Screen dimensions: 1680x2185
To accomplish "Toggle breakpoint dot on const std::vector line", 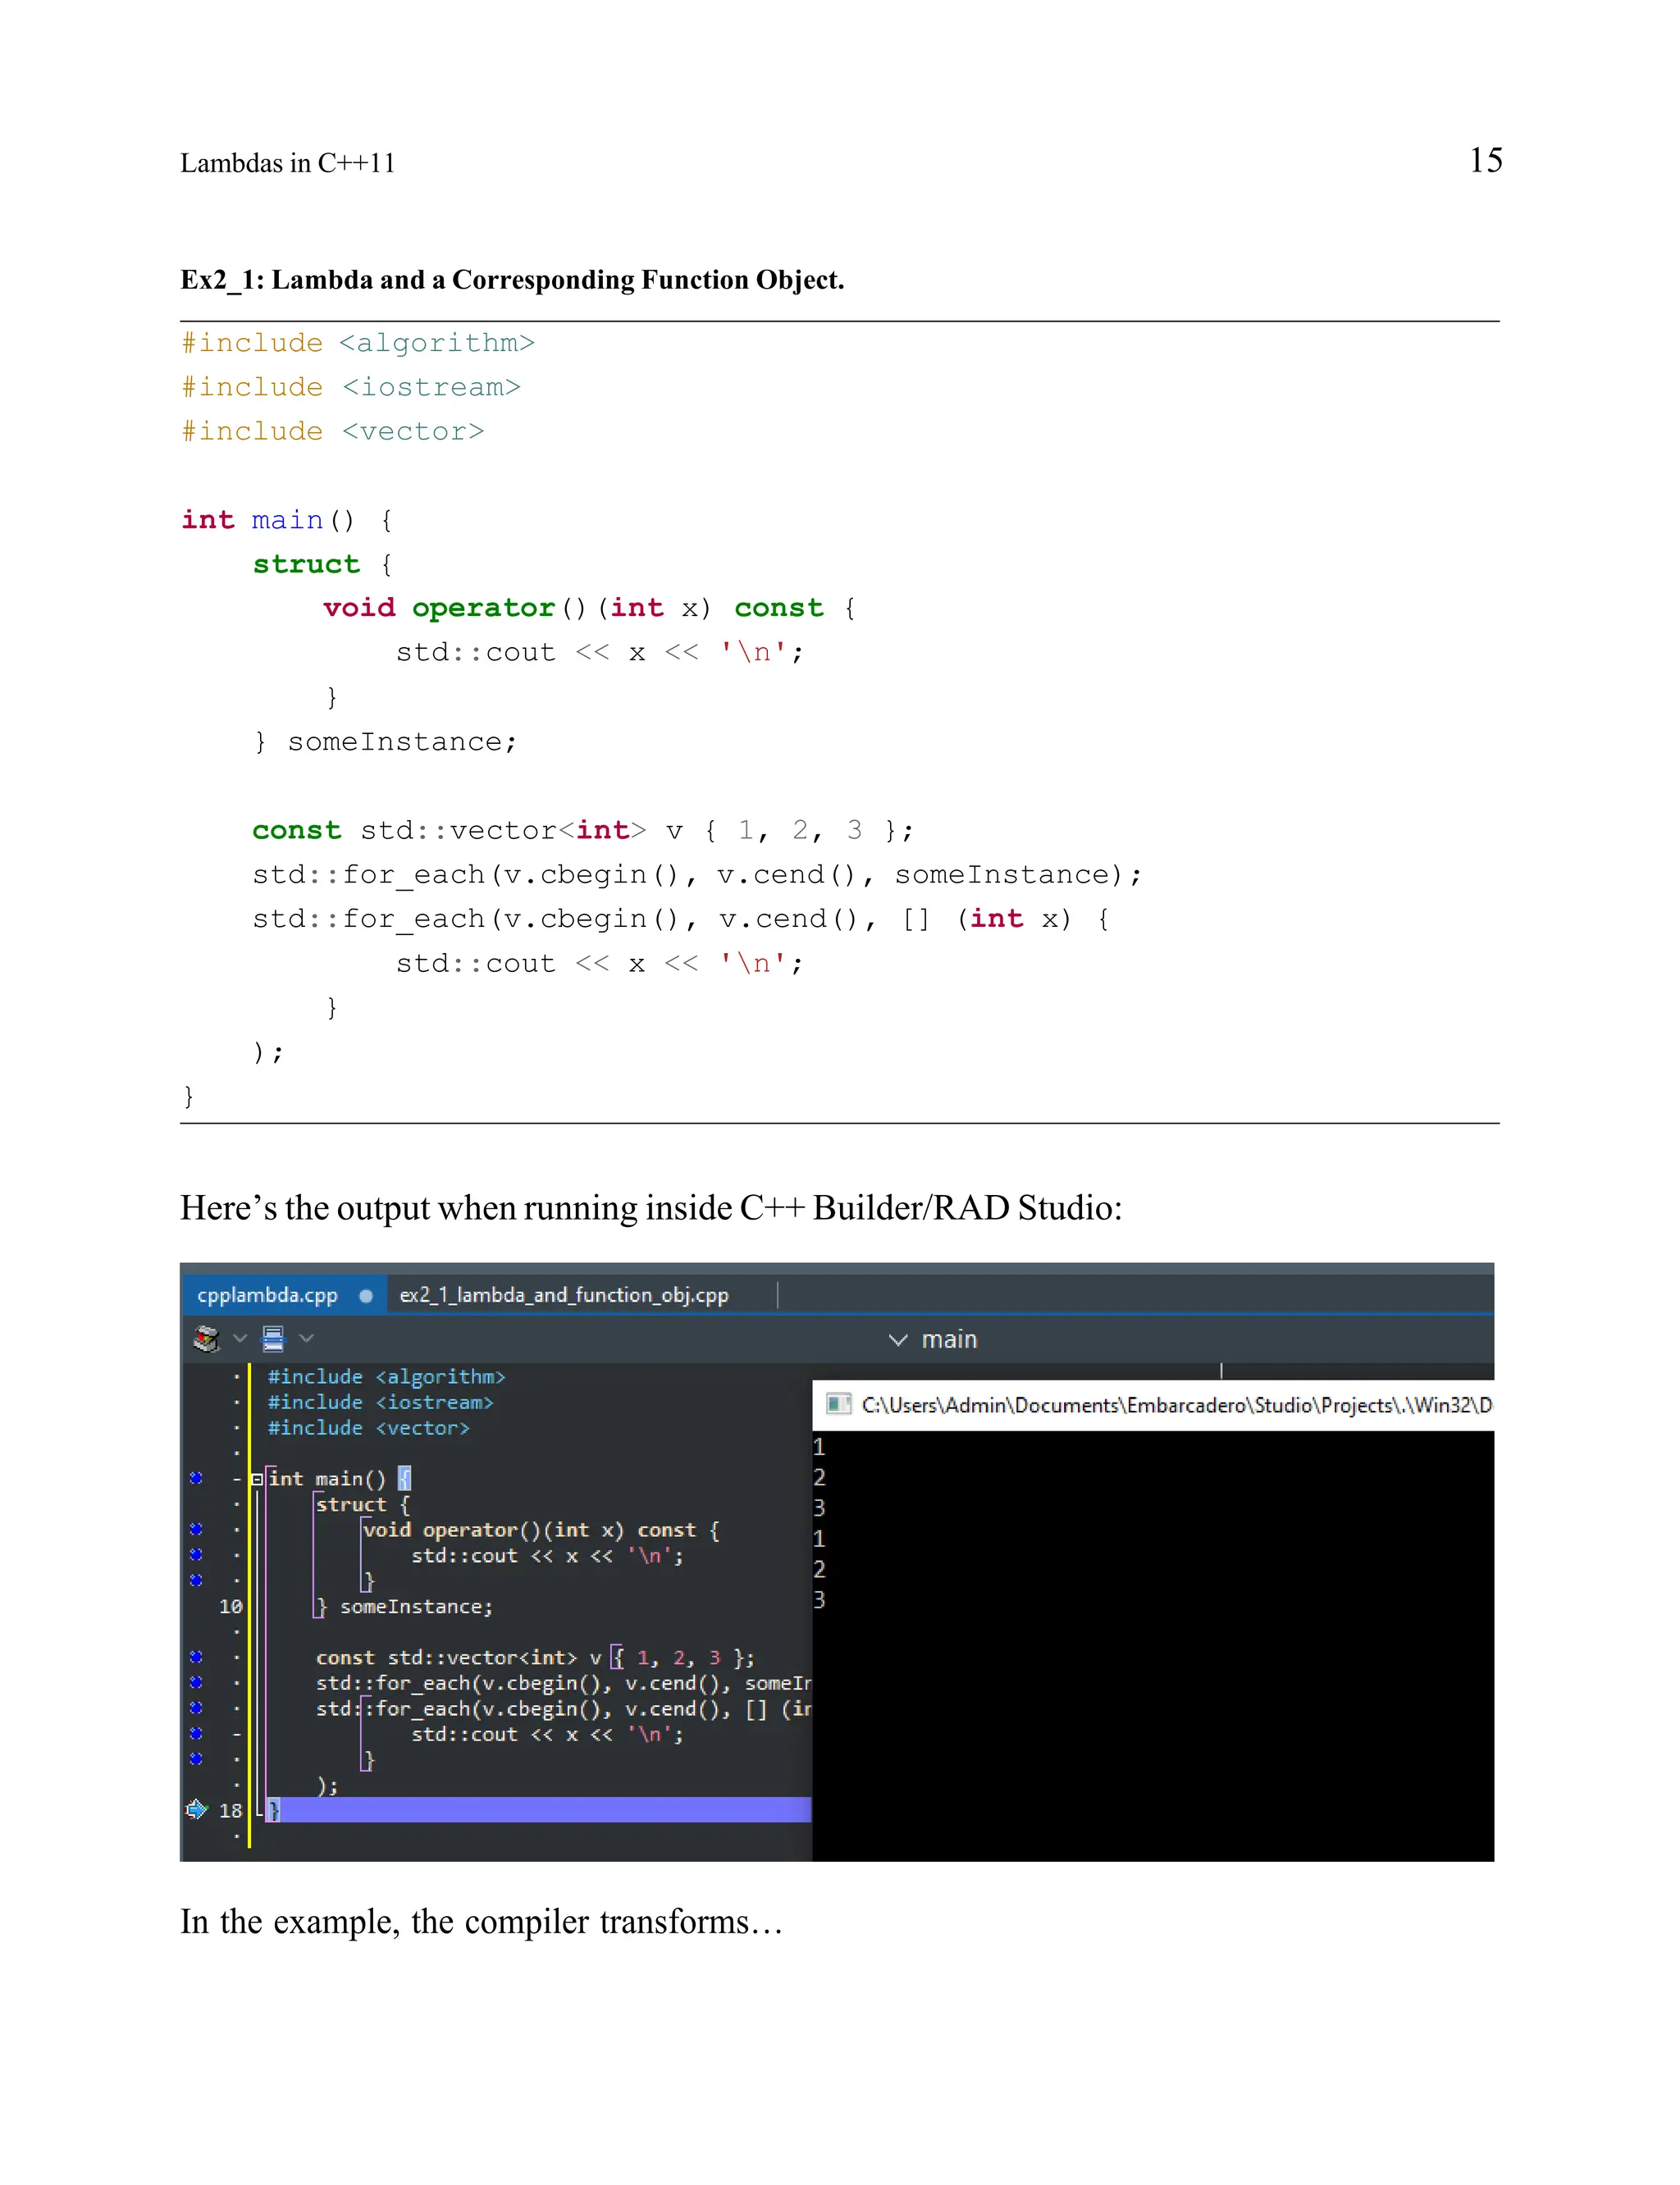I will (x=196, y=1657).
